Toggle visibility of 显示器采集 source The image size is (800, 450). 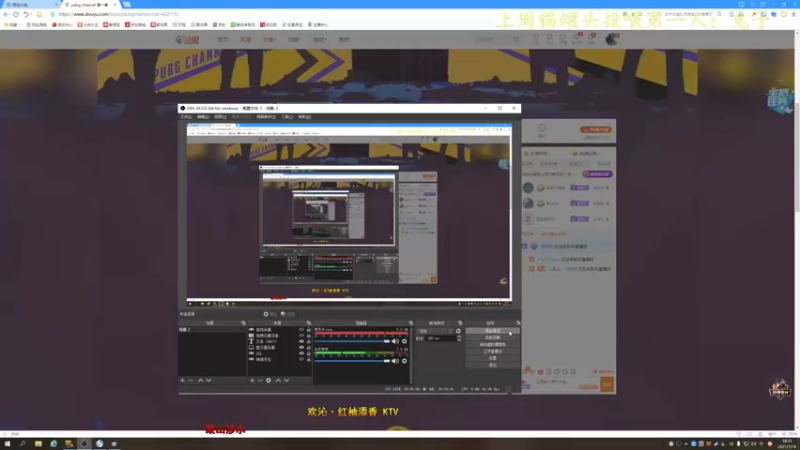pos(302,347)
